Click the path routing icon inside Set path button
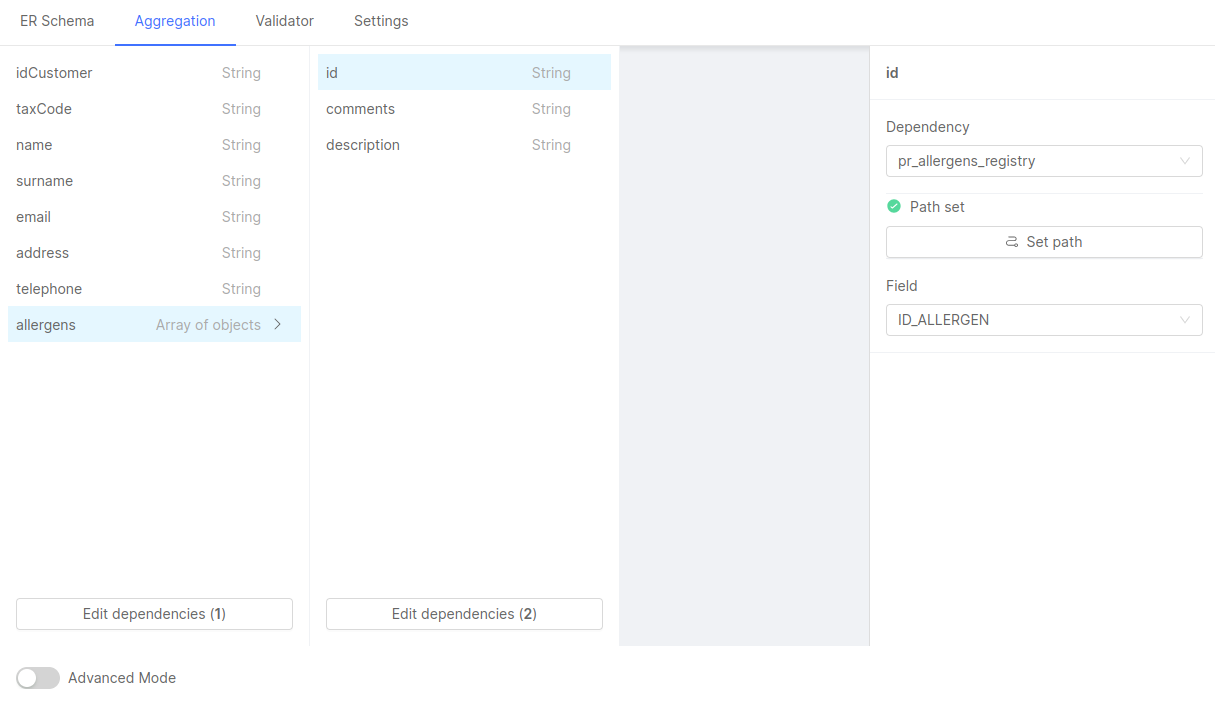This screenshot has width=1215, height=709. point(1013,242)
